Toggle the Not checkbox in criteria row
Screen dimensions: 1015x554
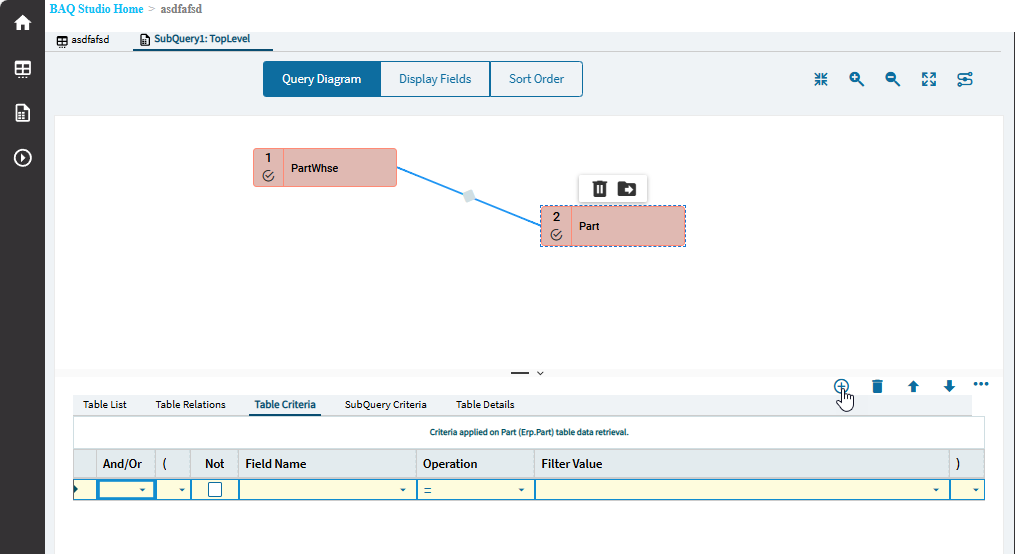click(215, 490)
